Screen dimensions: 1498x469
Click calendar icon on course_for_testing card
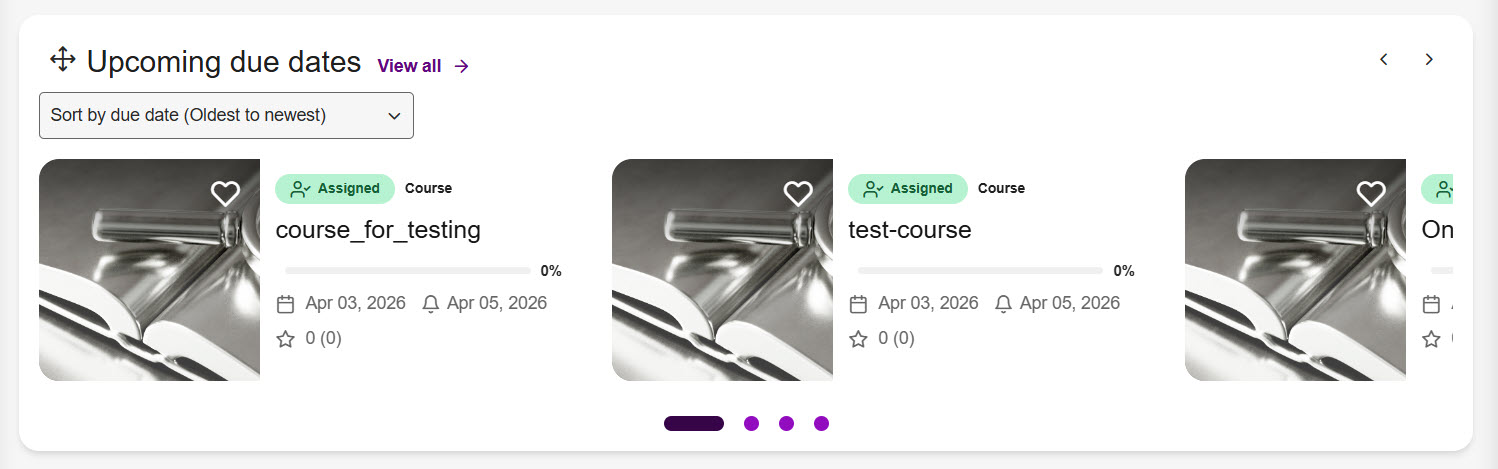[x=286, y=304]
